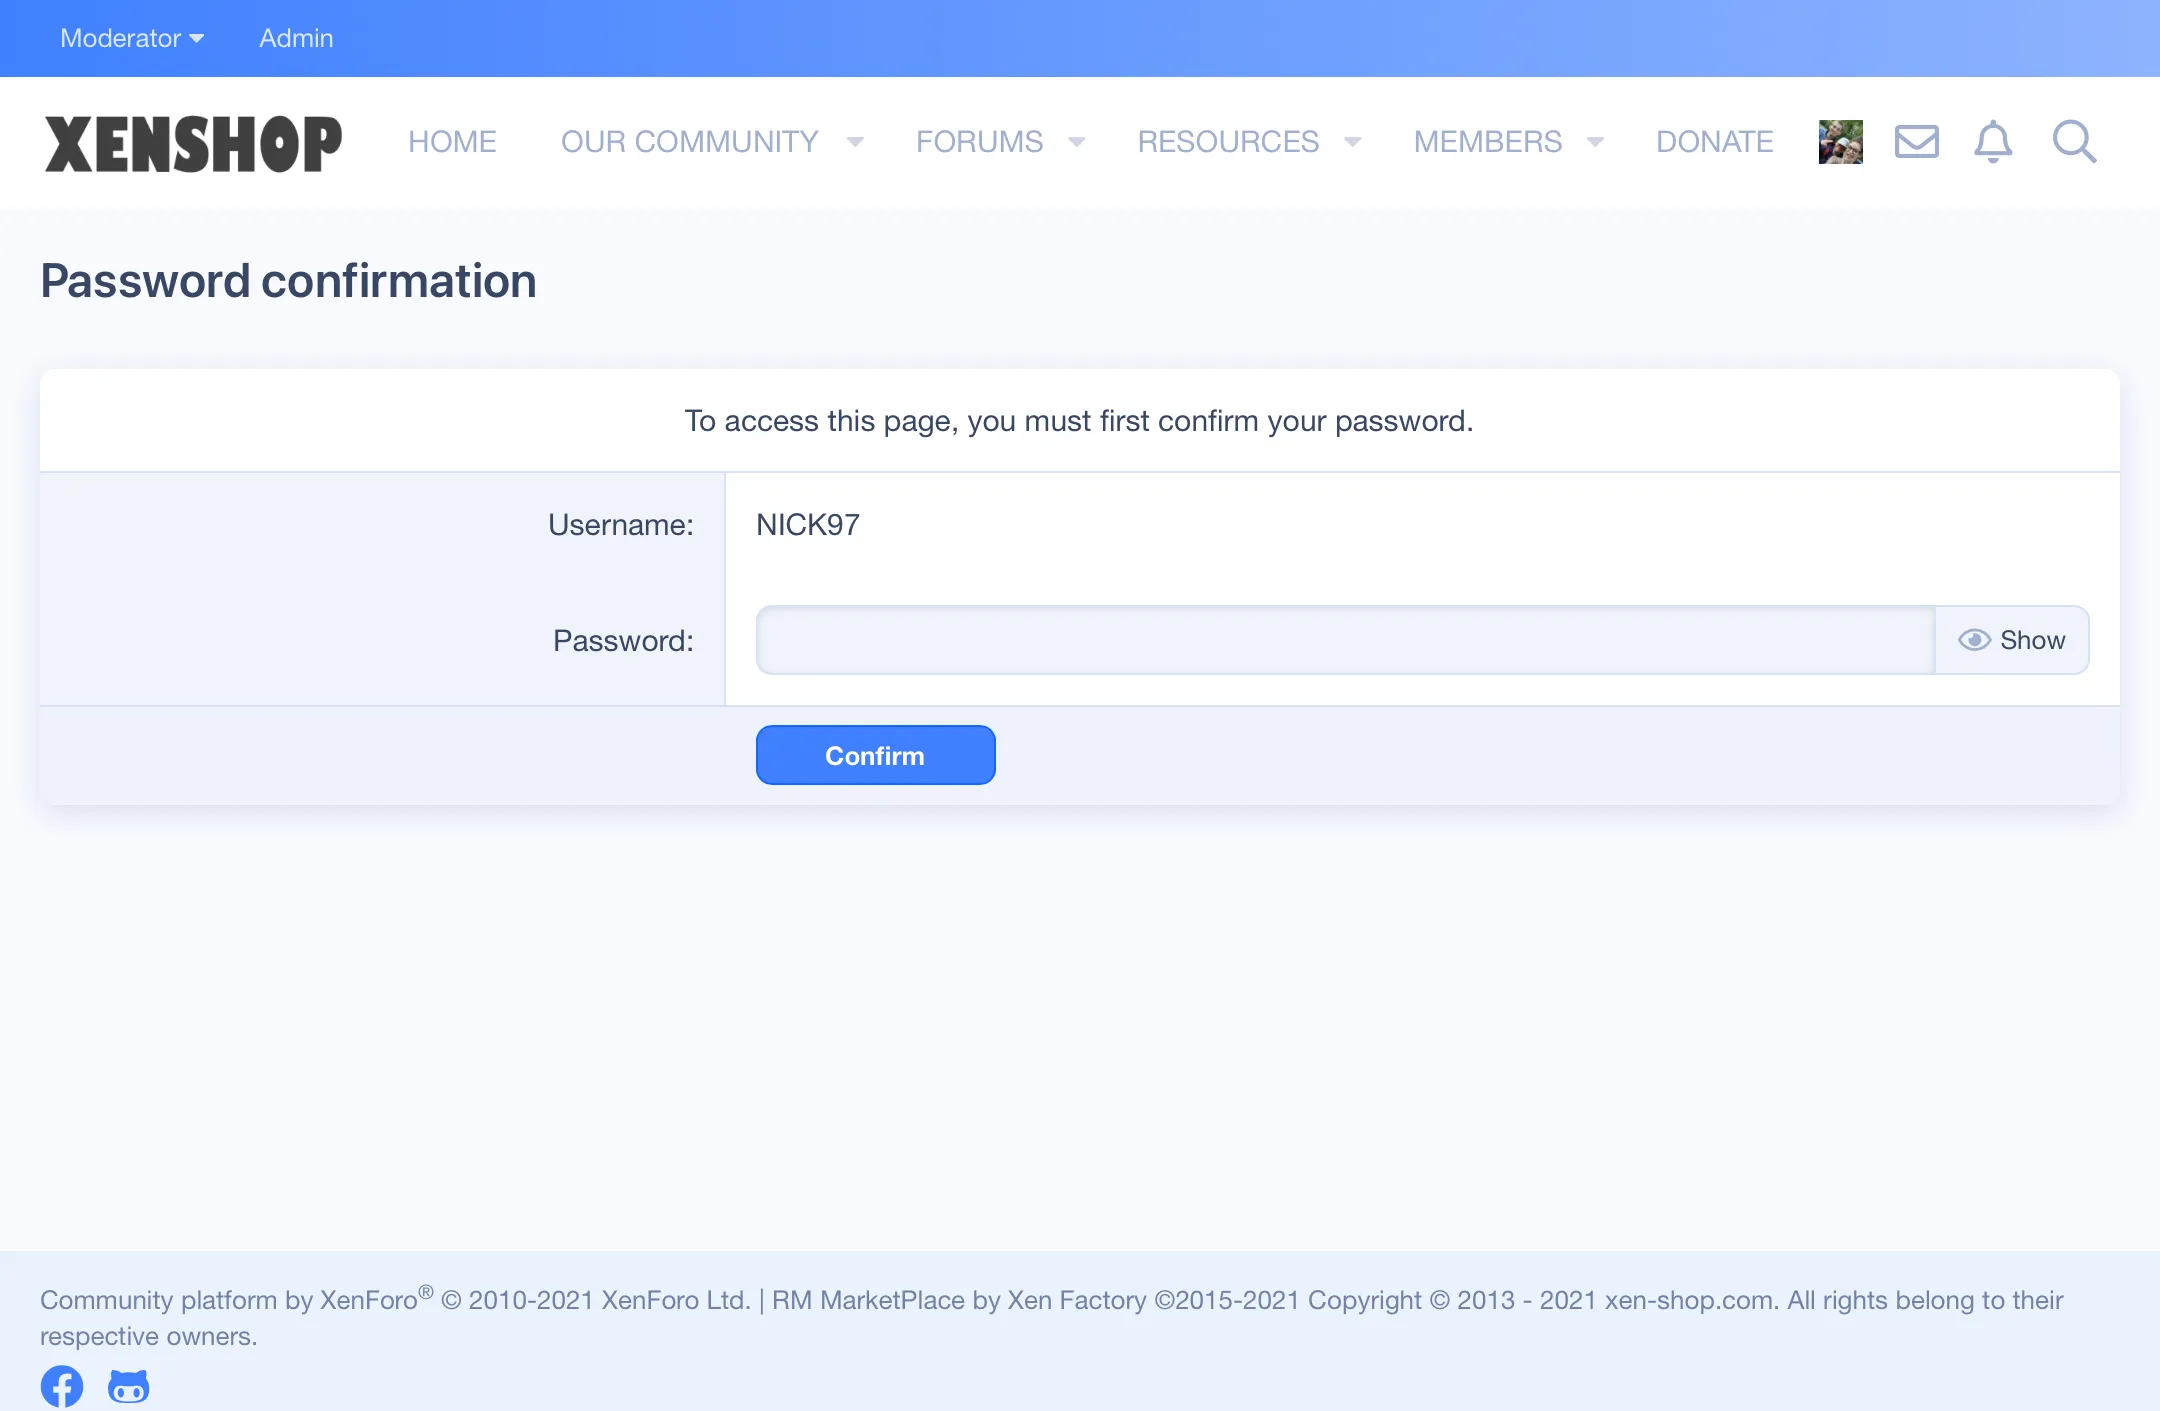Open the Members menu item
2160x1411 pixels.
coord(1487,142)
